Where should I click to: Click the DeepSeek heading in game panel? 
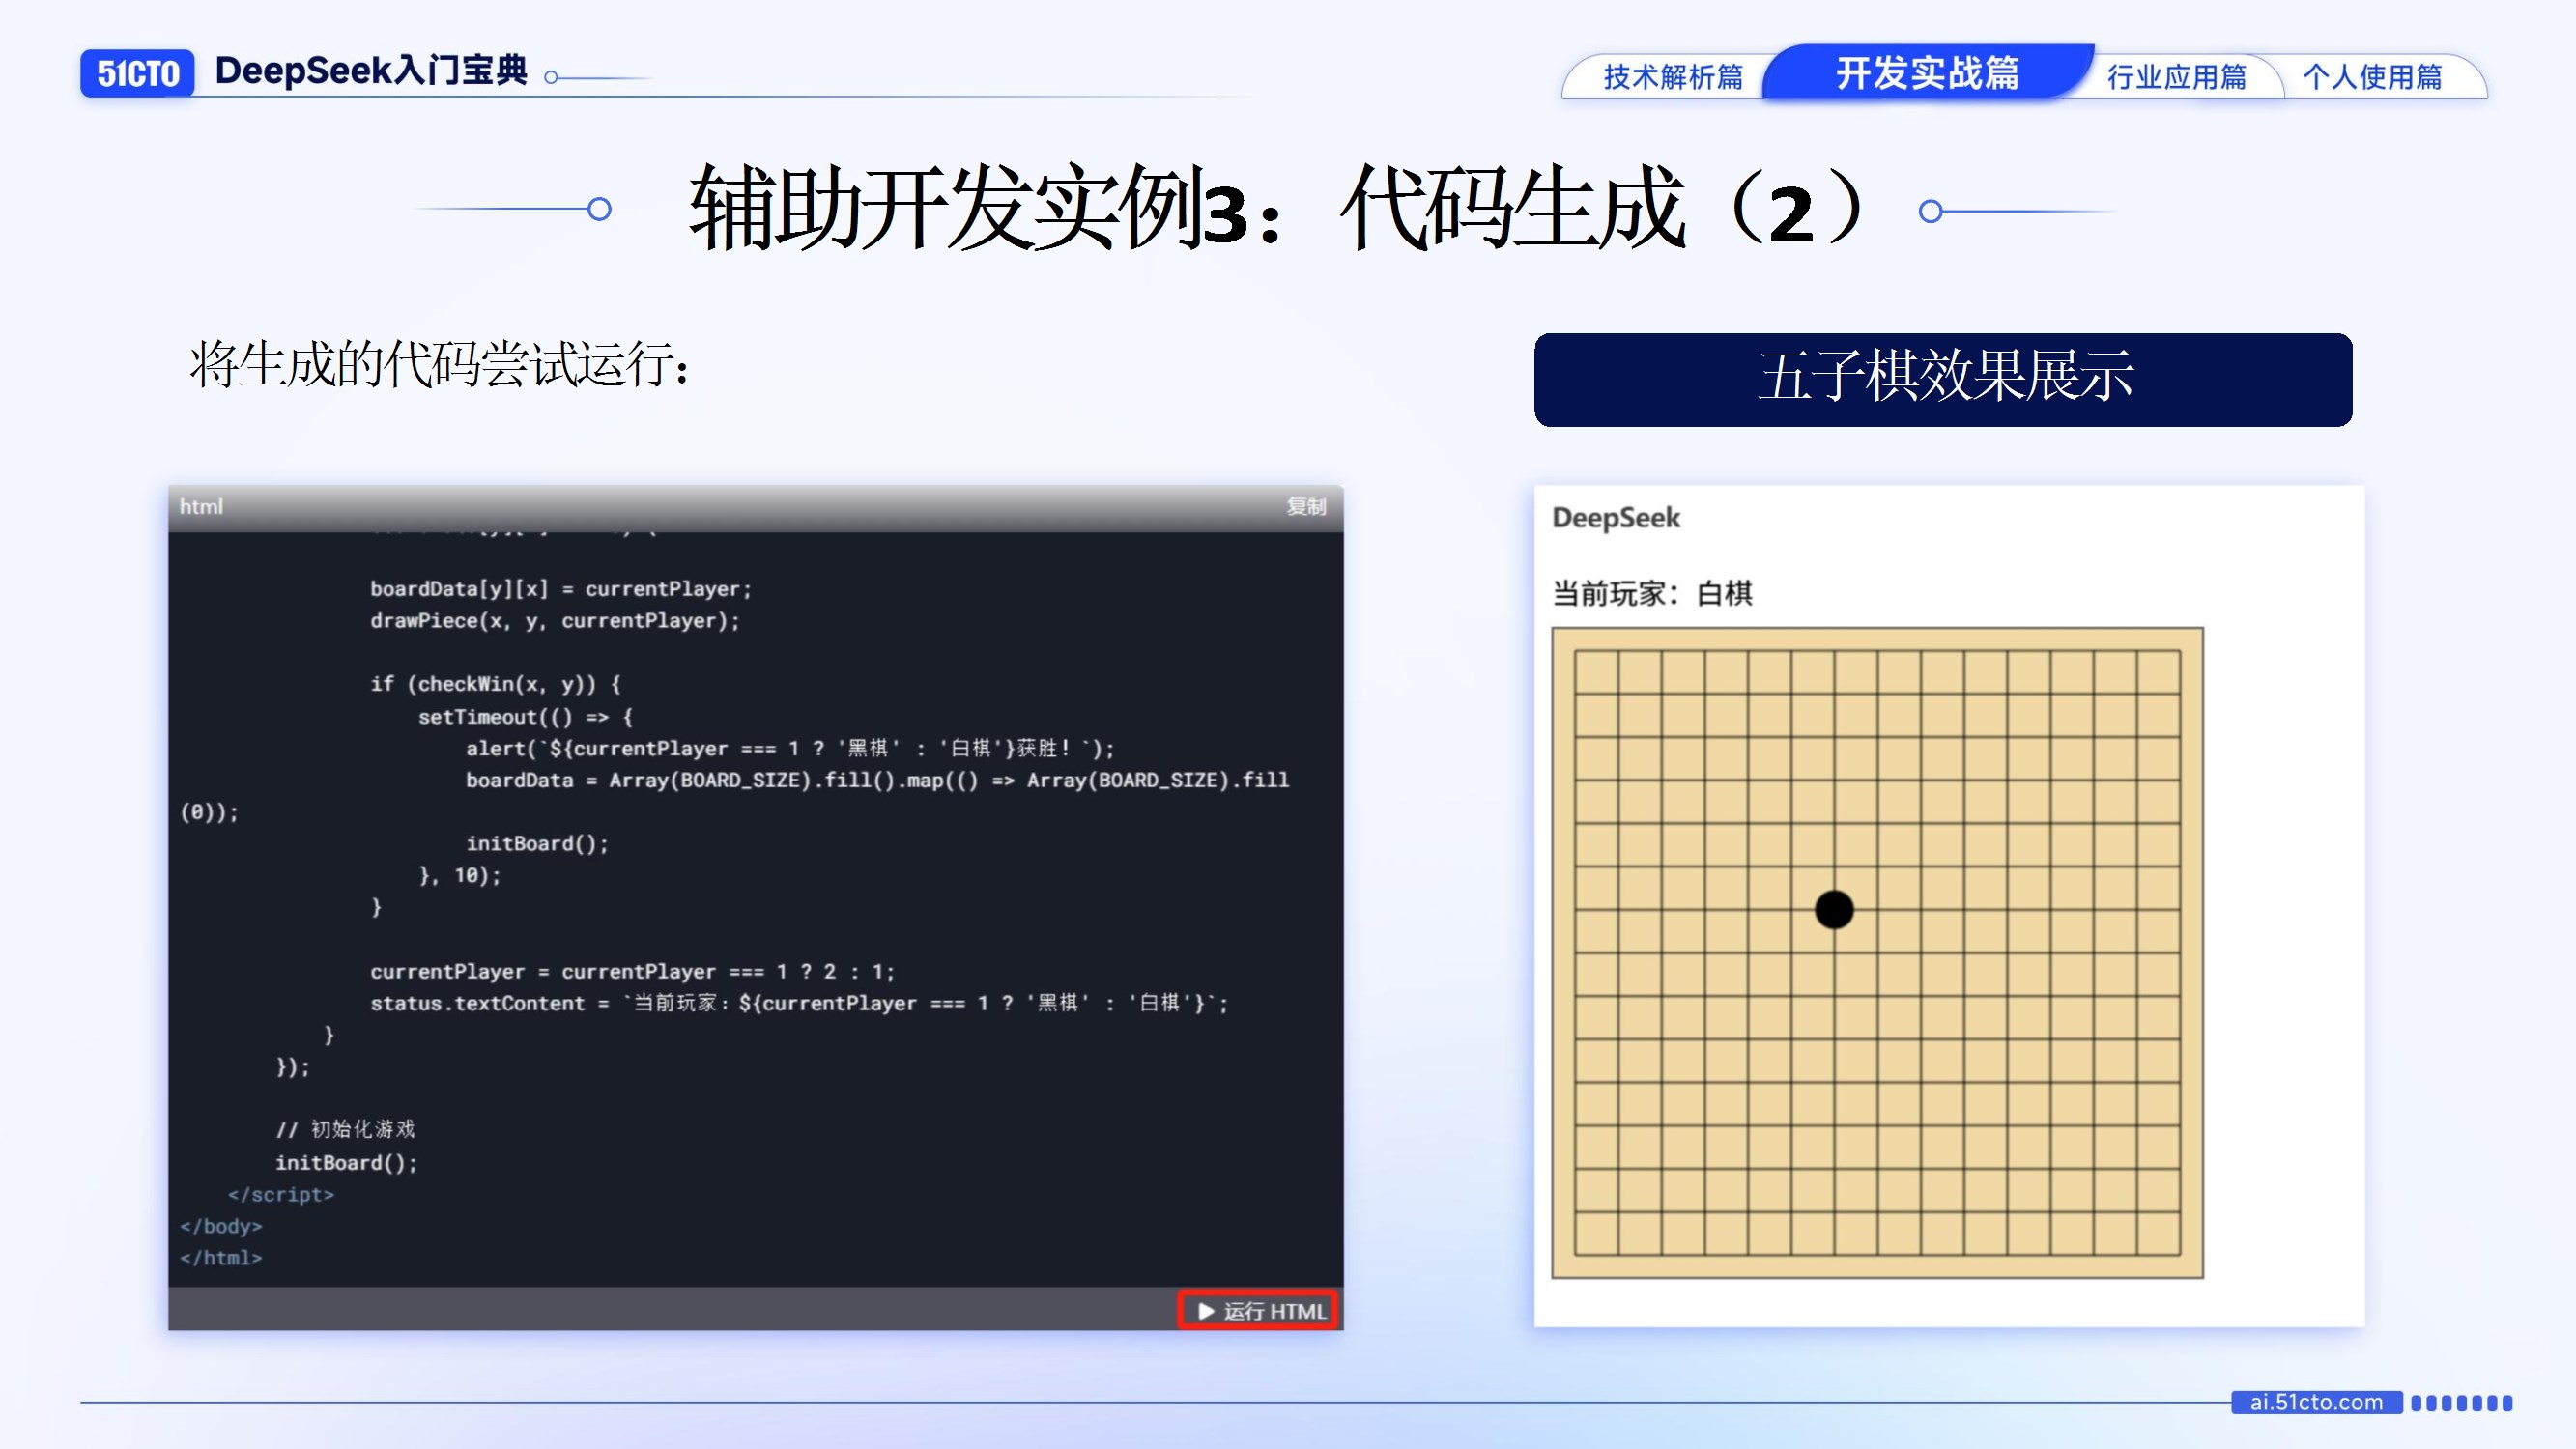coord(1615,518)
